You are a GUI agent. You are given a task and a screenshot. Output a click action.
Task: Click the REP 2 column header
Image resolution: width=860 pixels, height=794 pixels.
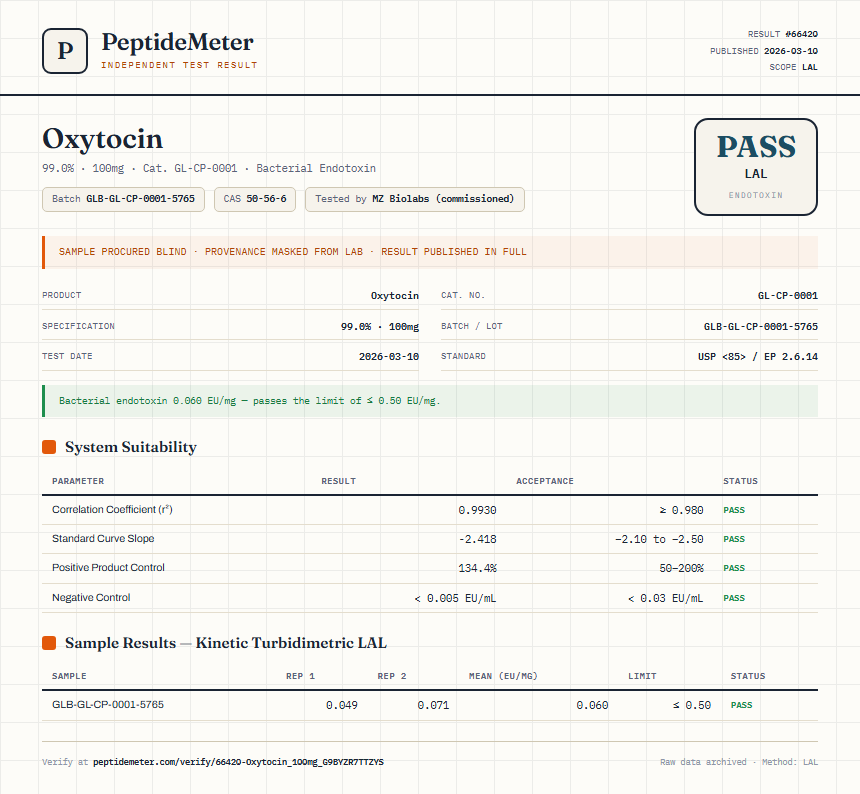tap(392, 676)
